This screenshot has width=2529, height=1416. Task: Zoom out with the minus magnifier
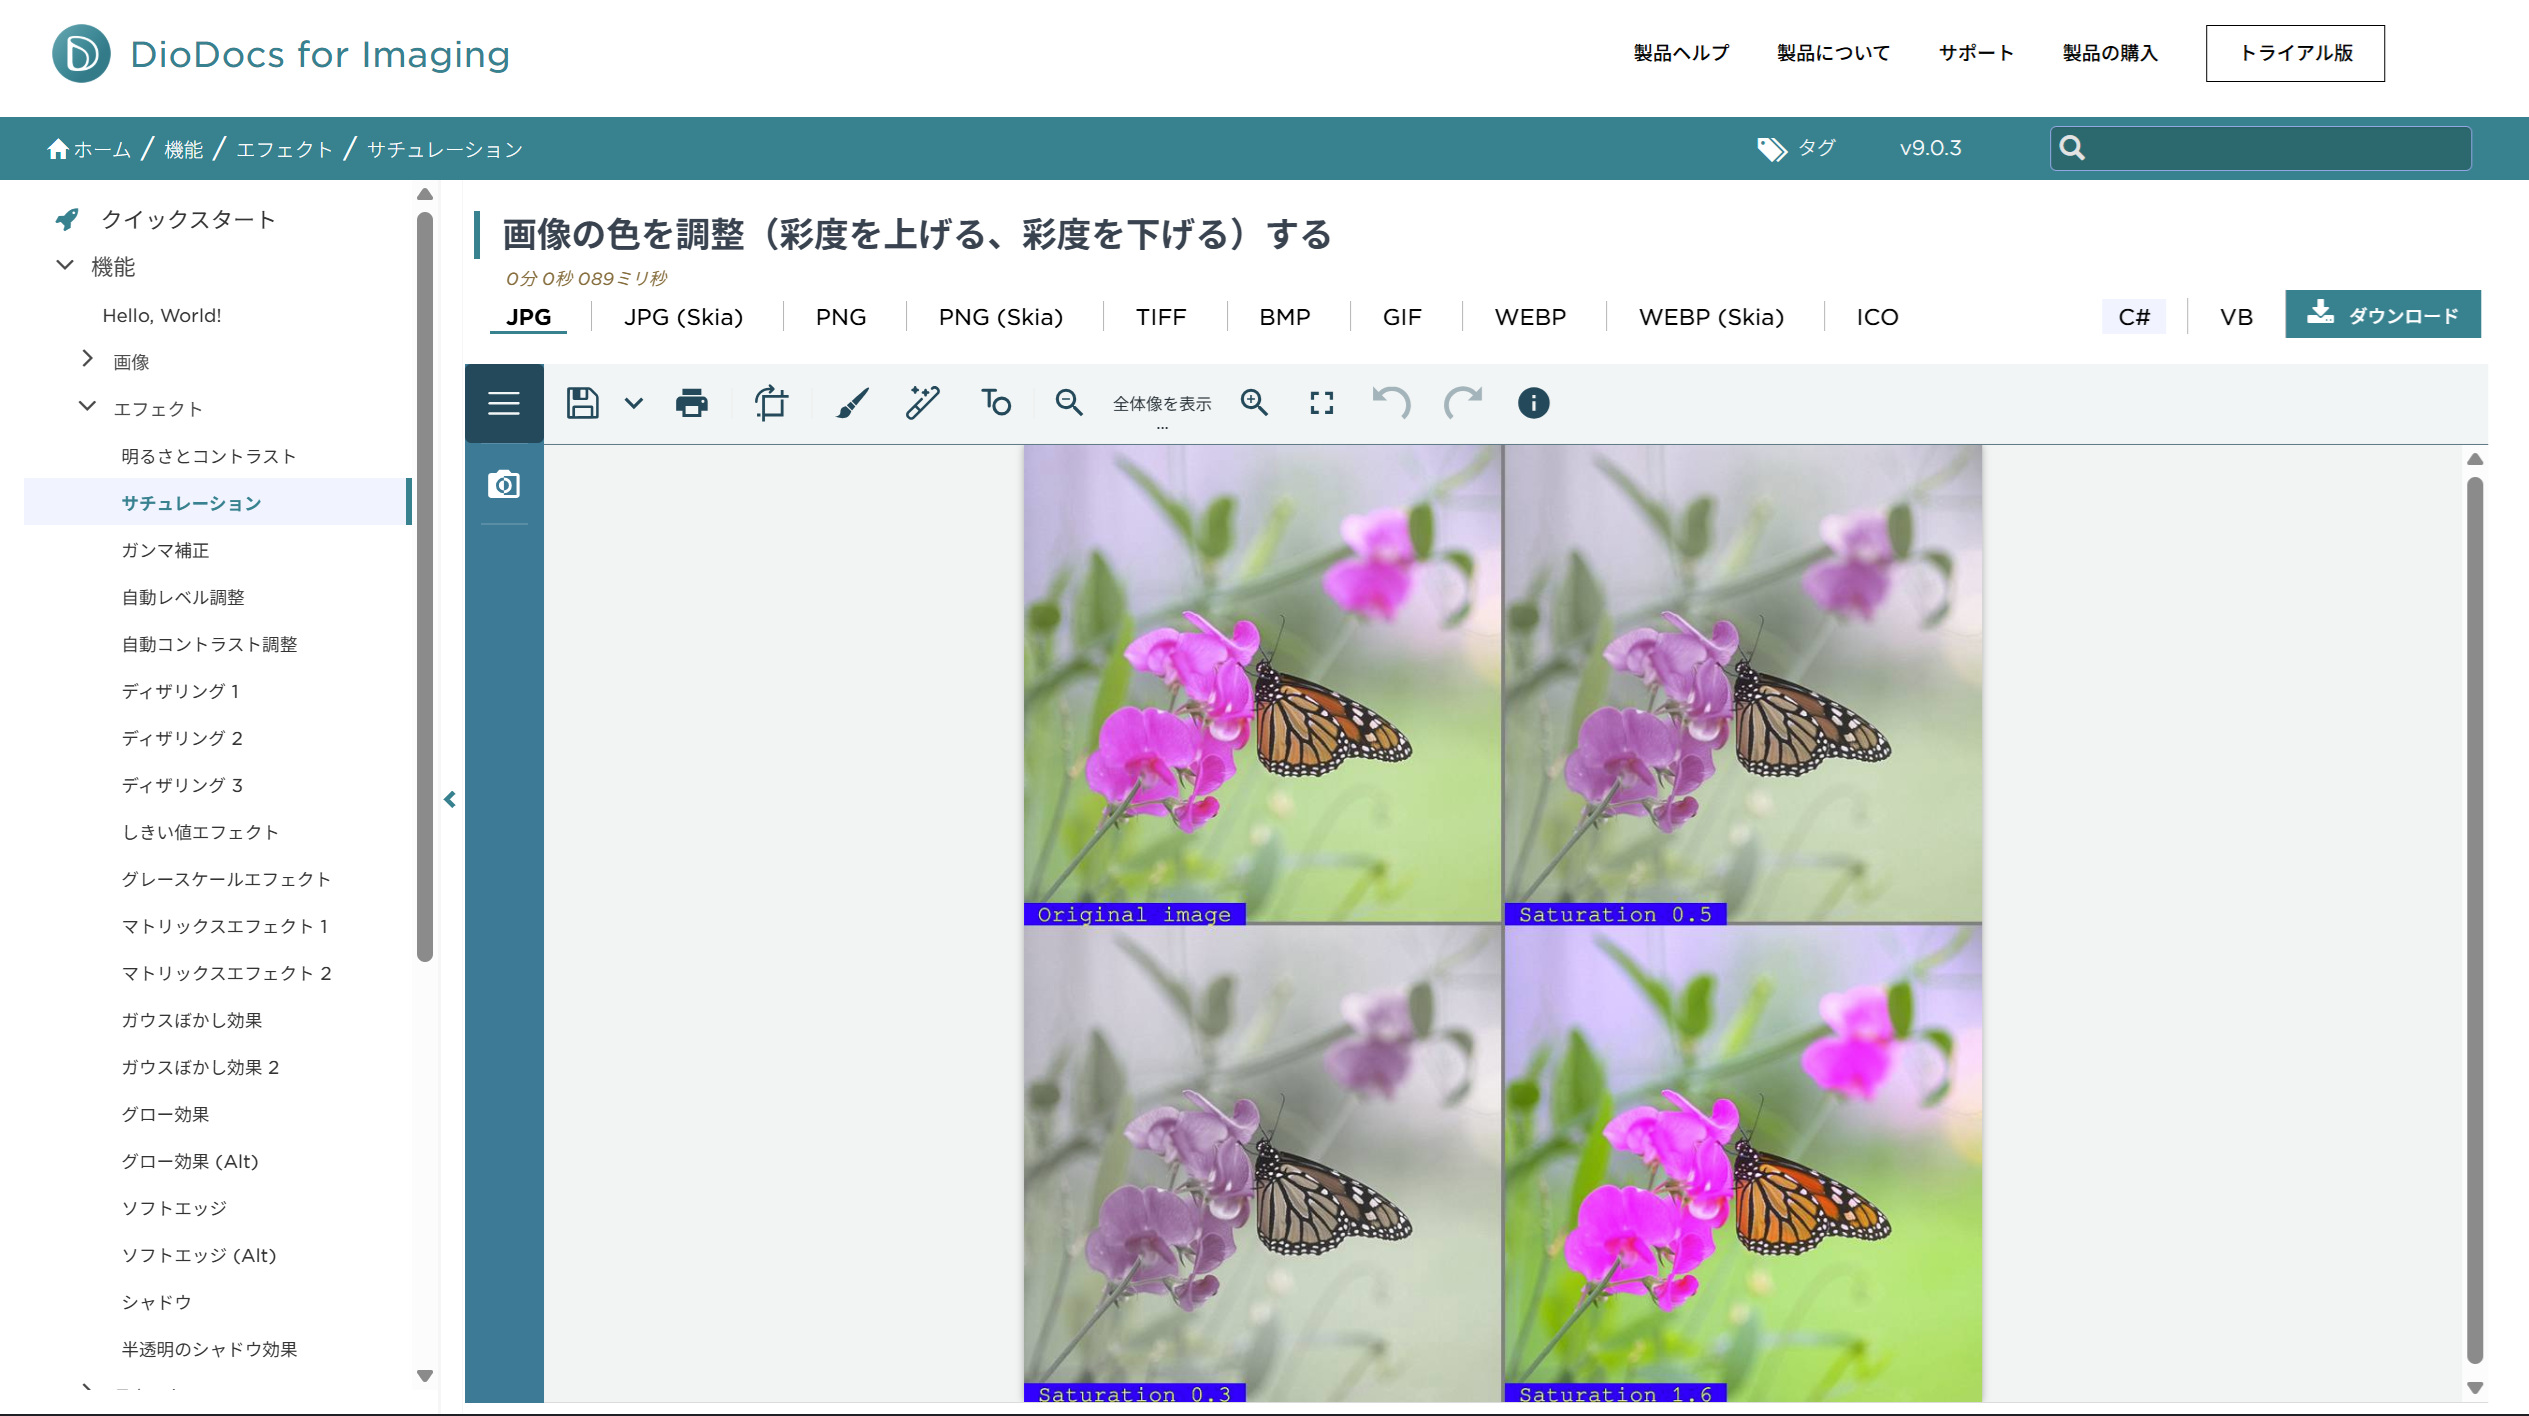1069,403
